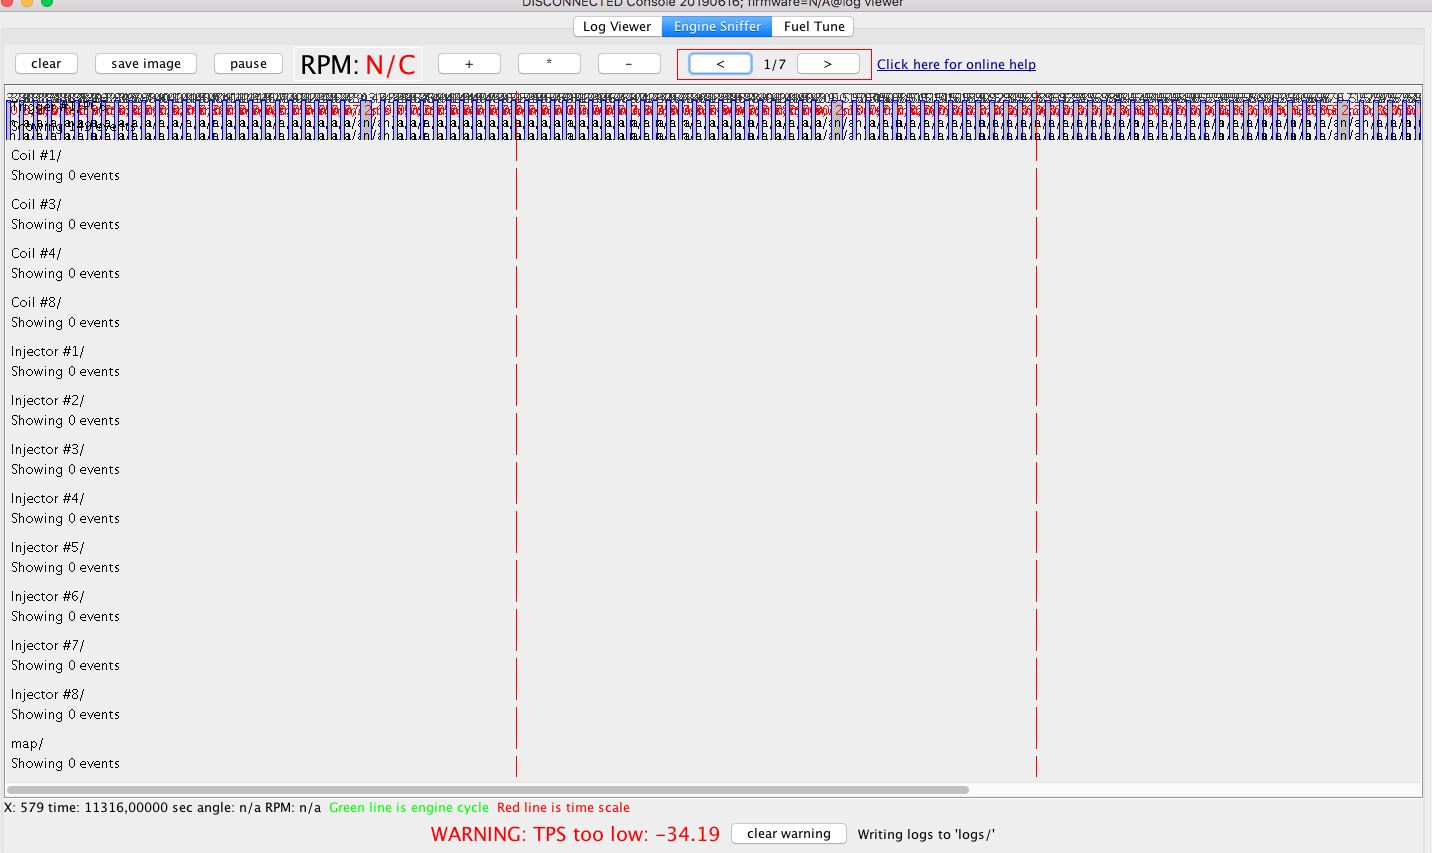The height and width of the screenshot is (853, 1432).
Task: Open the online help link
Action: click(x=956, y=64)
